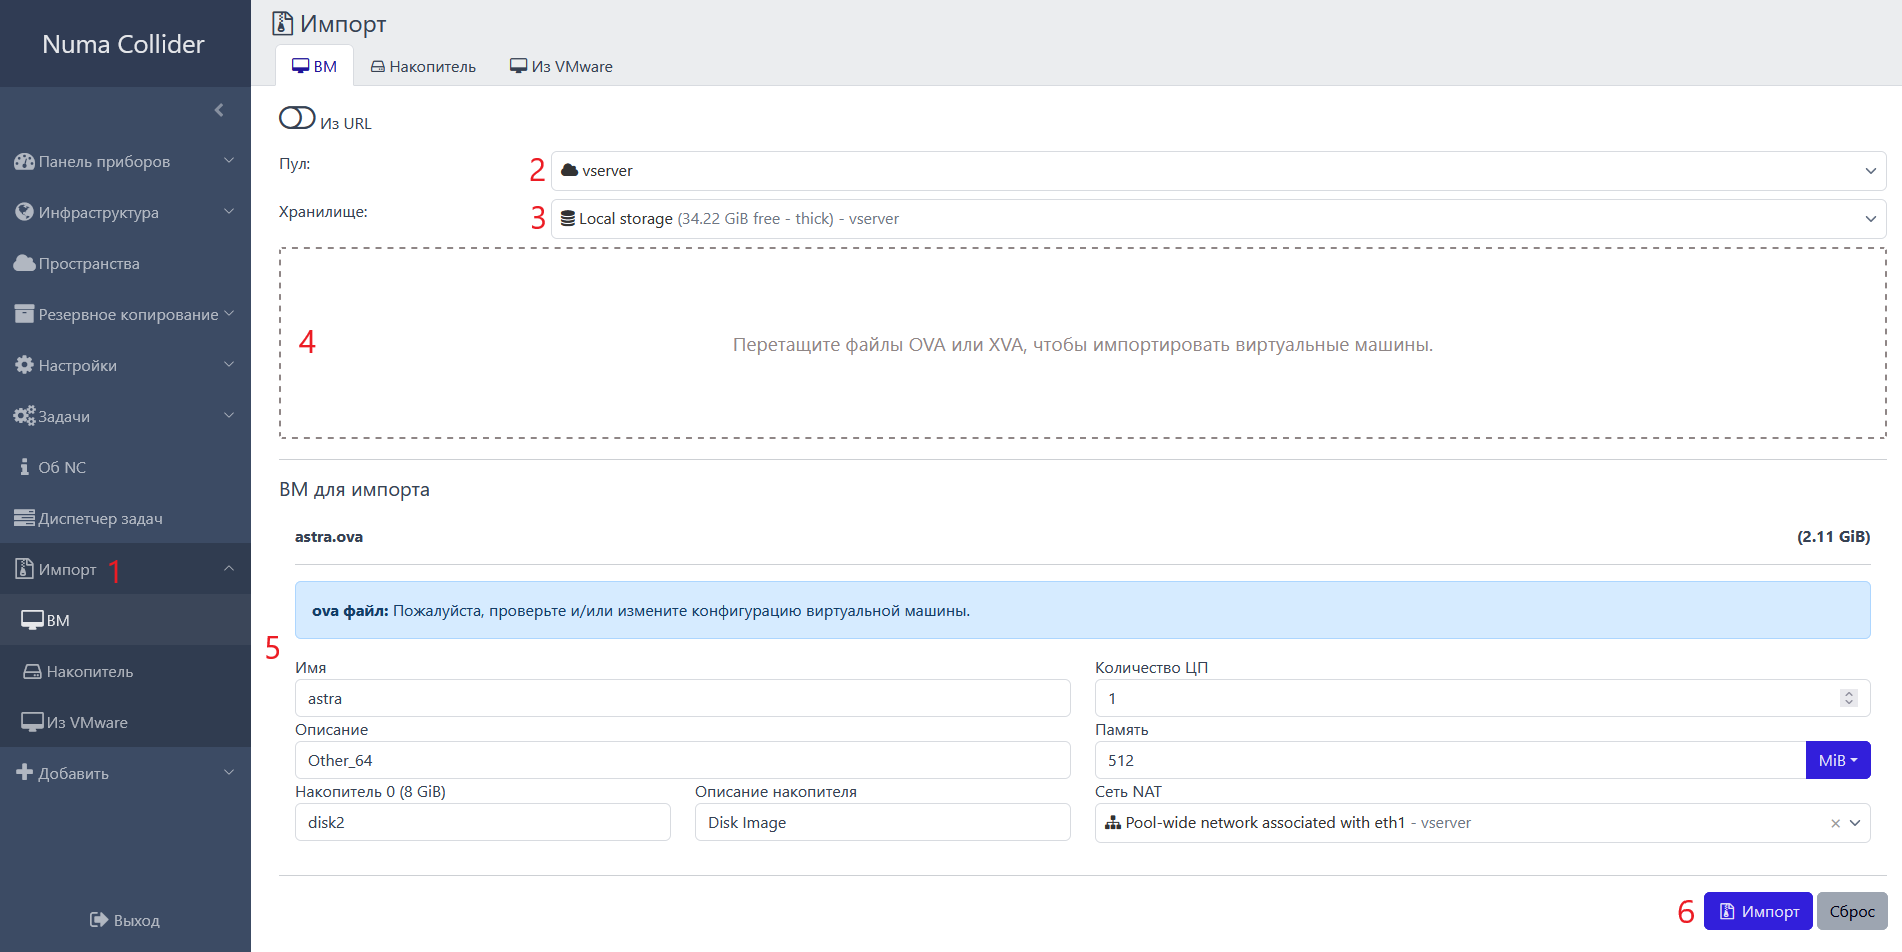Click the database icon in Хранилище field
Viewport: 1902px width, 952px height.
pyautogui.click(x=567, y=218)
